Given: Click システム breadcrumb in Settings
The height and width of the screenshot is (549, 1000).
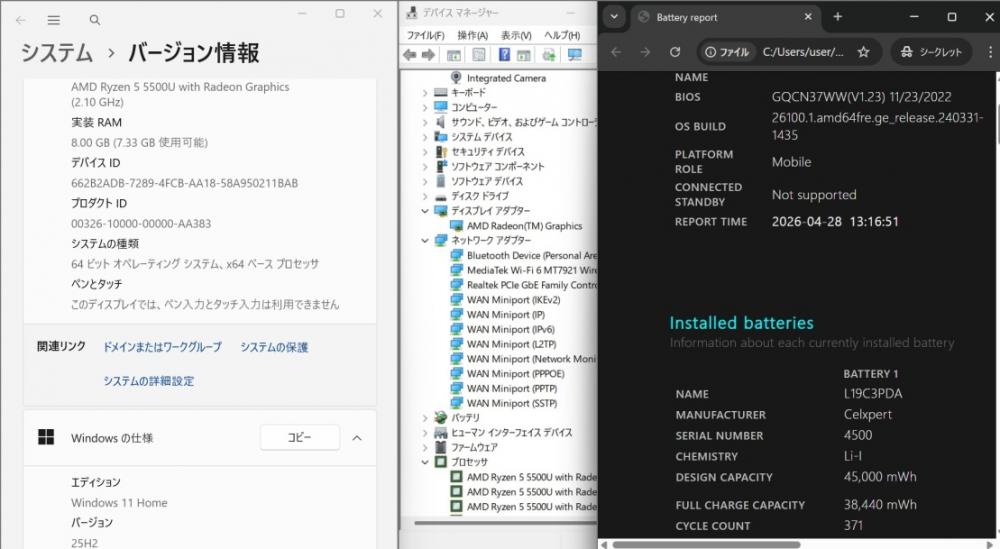Looking at the screenshot, I should click(x=57, y=52).
